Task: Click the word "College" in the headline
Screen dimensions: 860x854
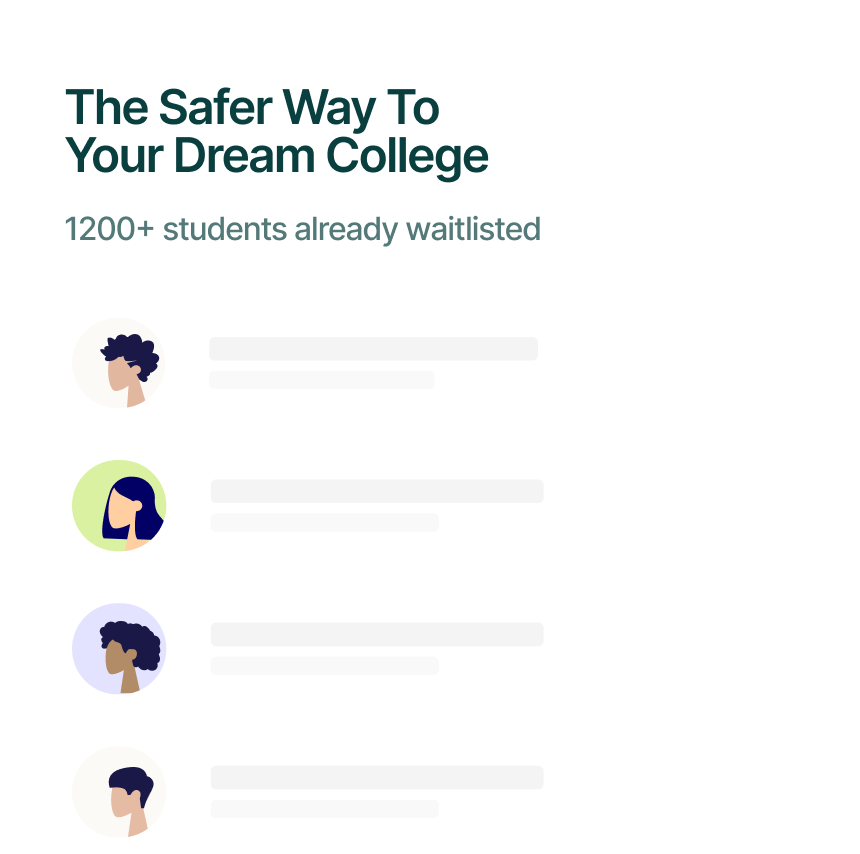Action: [x=407, y=157]
